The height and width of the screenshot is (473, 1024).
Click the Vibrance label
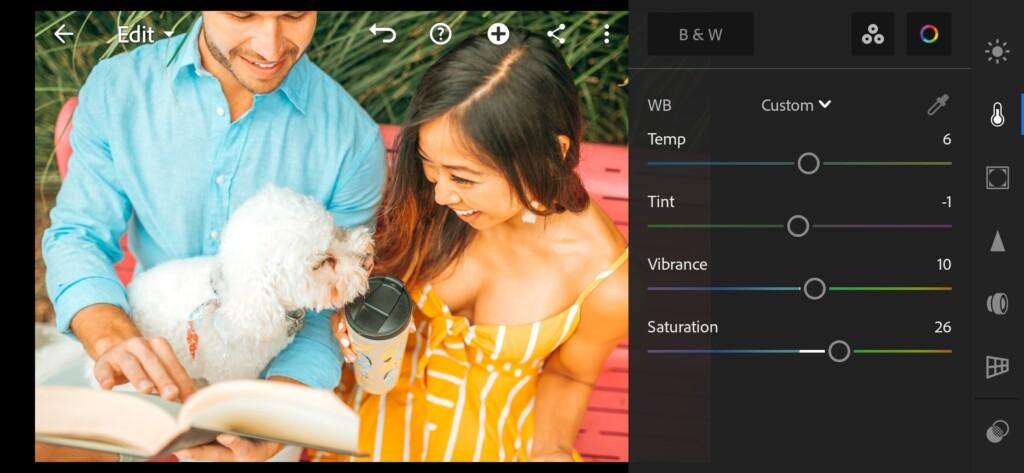pos(677,265)
